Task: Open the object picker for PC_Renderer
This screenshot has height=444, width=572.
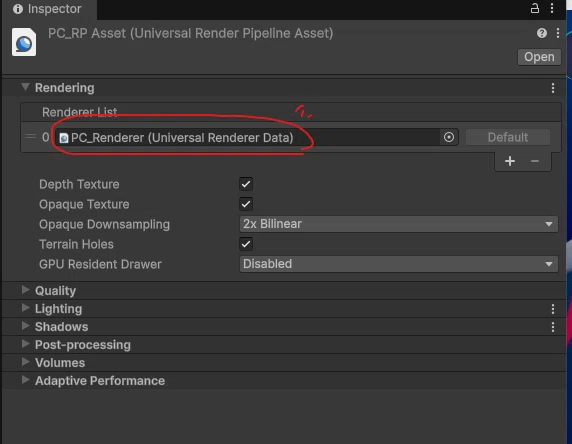Action: (449, 137)
